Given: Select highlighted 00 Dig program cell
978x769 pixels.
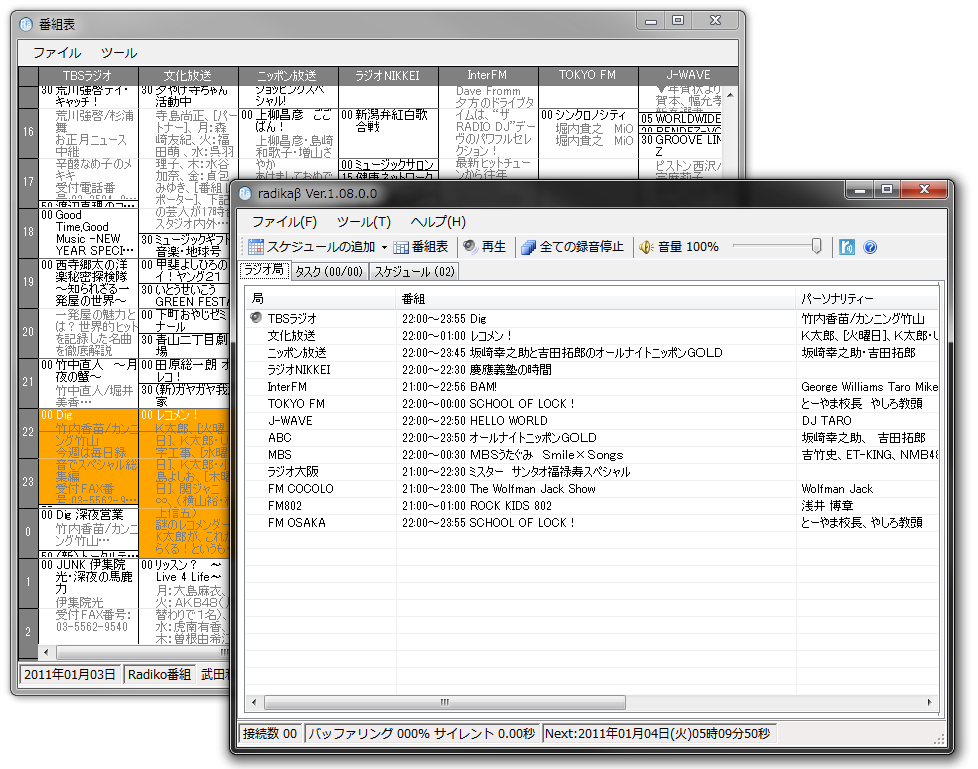Looking at the screenshot, I should [x=88, y=457].
